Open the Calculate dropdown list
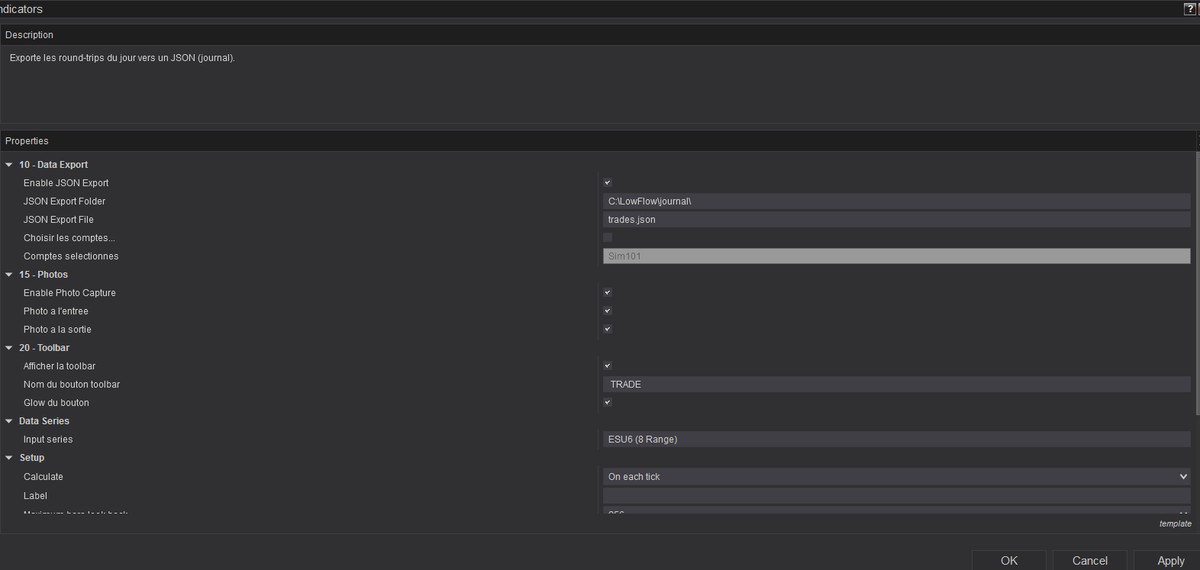Image resolution: width=1200 pixels, height=570 pixels. point(896,477)
